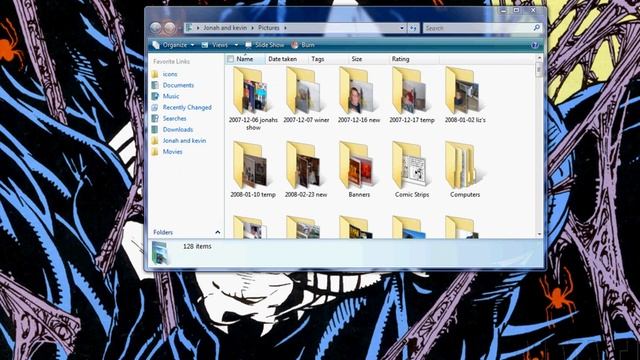The image size is (640, 360).
Task: Toggle the select-all checkbox in header
Action: pos(230,59)
